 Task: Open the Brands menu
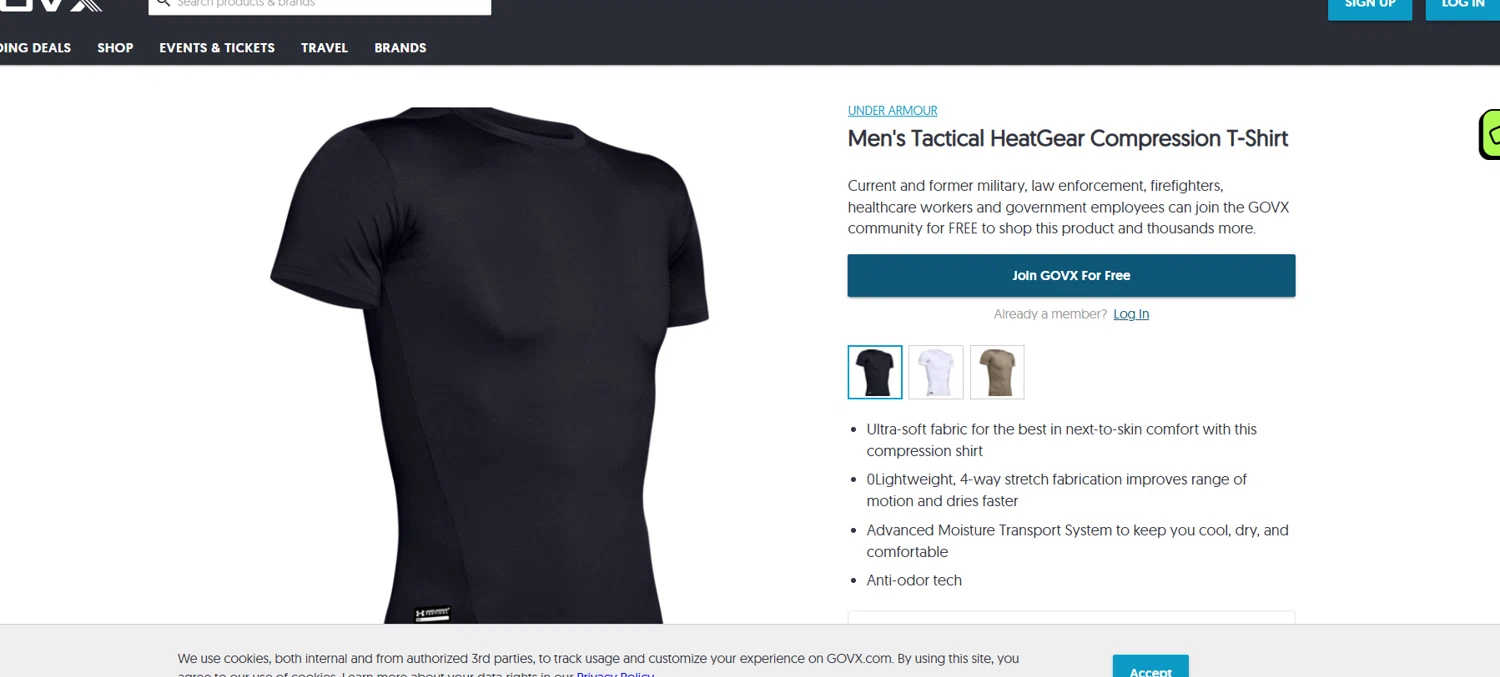(x=400, y=48)
